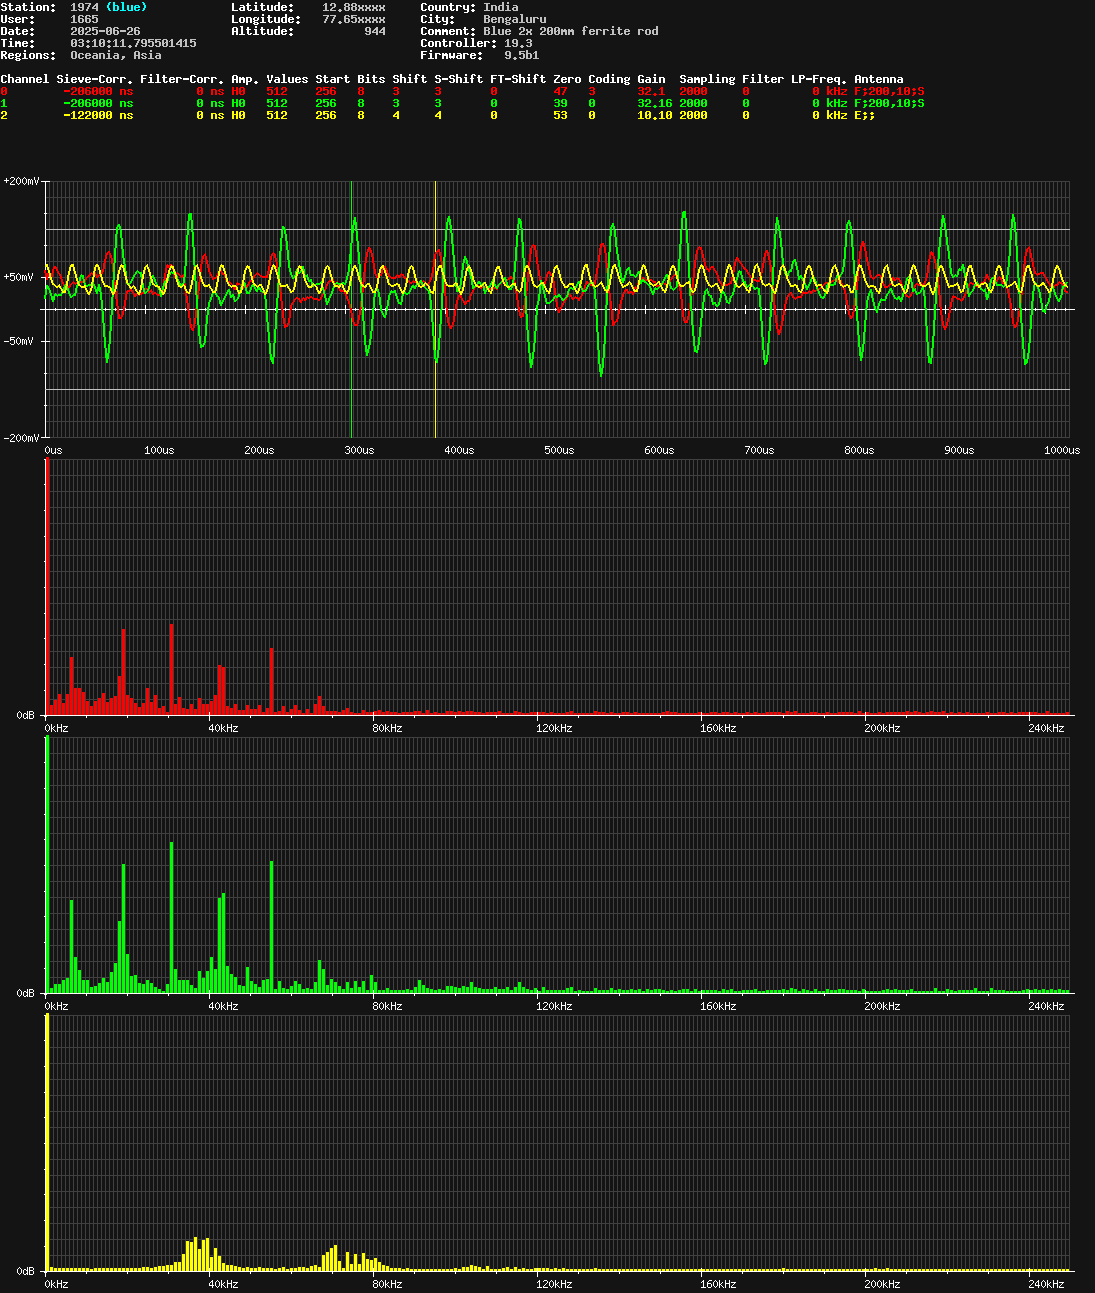Click the "Filter-Corr." column header
1095x1293 pixels.
[x=182, y=79]
